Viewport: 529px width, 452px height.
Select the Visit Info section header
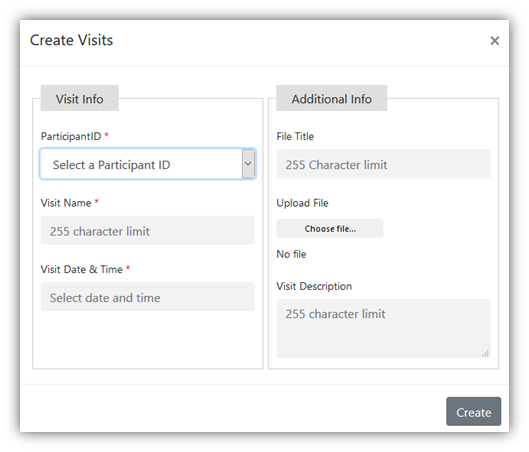[80, 98]
